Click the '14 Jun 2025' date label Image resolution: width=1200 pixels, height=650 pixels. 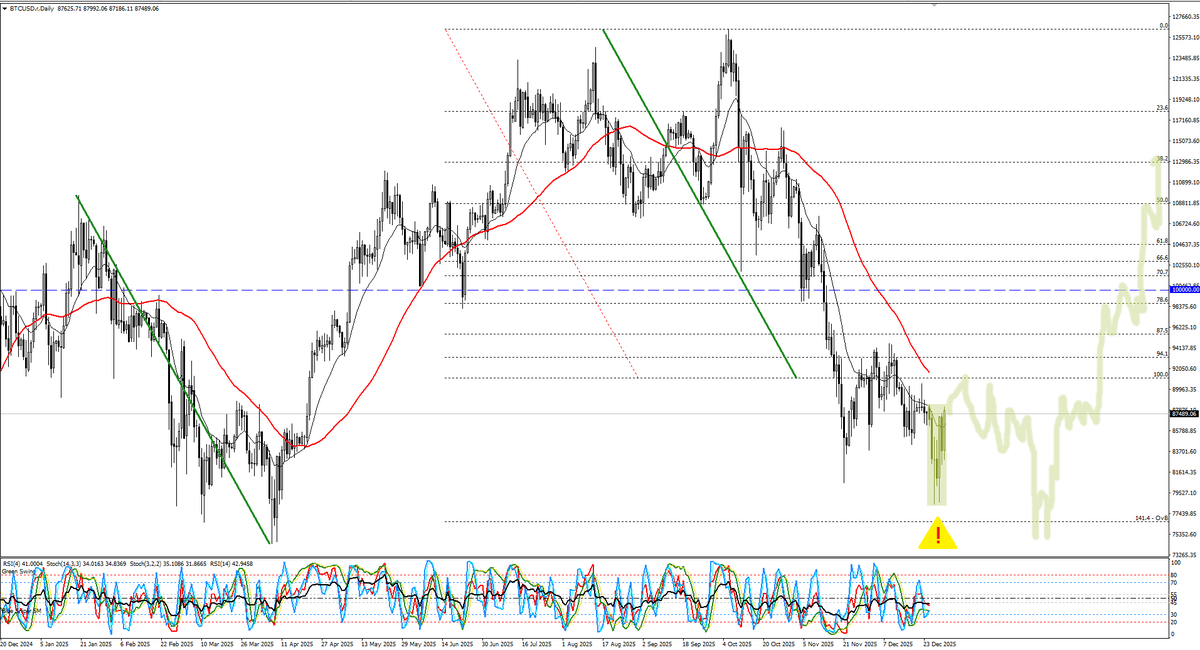coord(460,645)
